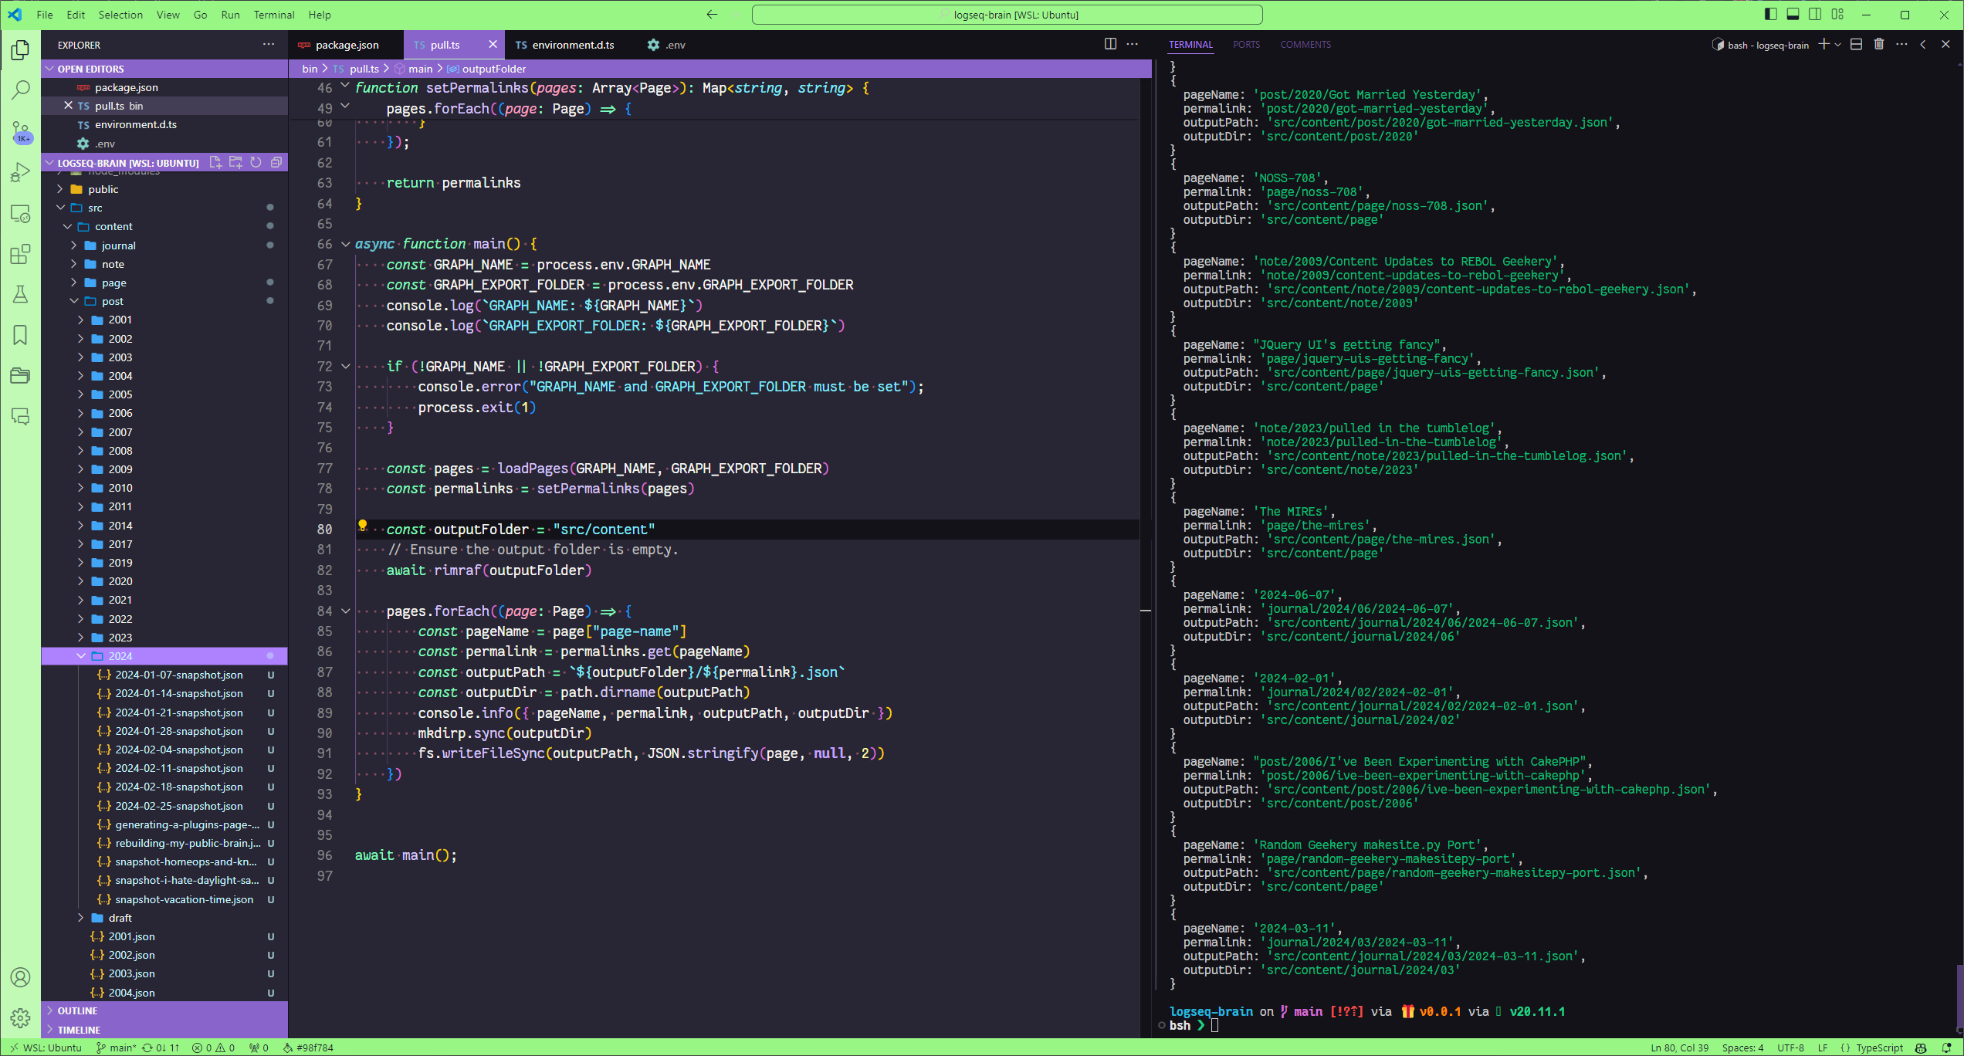The image size is (1964, 1056).
Task: Click Ln 80, Col 39 in the status bar
Action: coord(1680,1048)
